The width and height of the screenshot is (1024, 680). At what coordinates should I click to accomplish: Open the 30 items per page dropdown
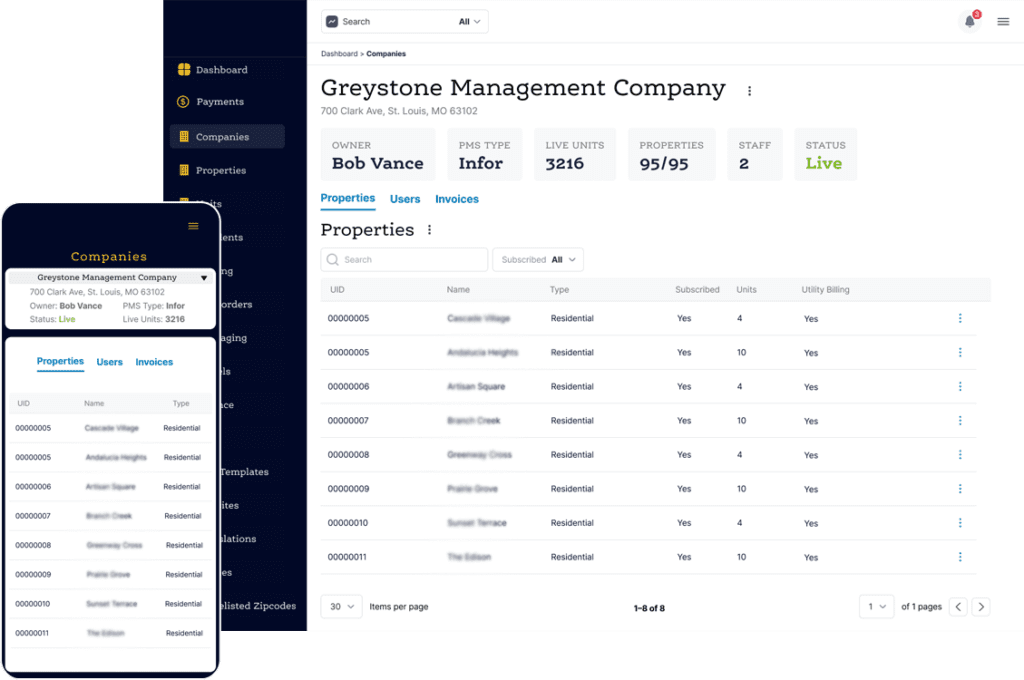[x=342, y=607]
